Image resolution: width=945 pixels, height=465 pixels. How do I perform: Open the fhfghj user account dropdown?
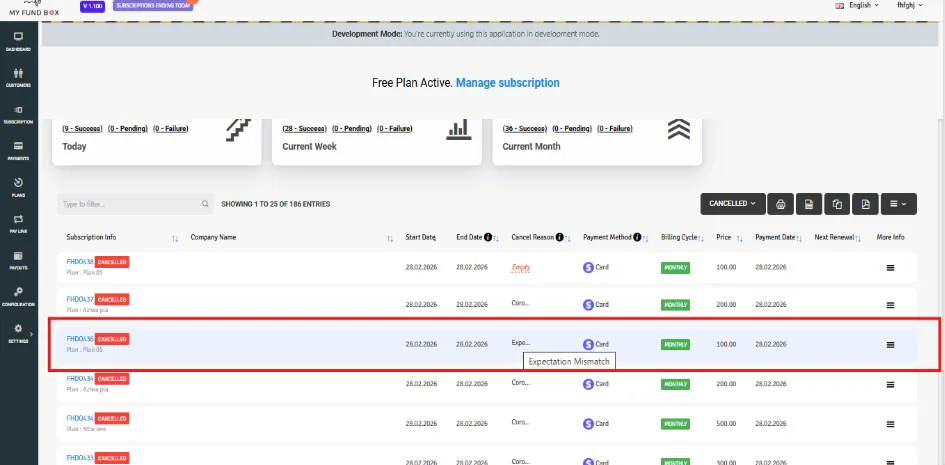pos(909,5)
